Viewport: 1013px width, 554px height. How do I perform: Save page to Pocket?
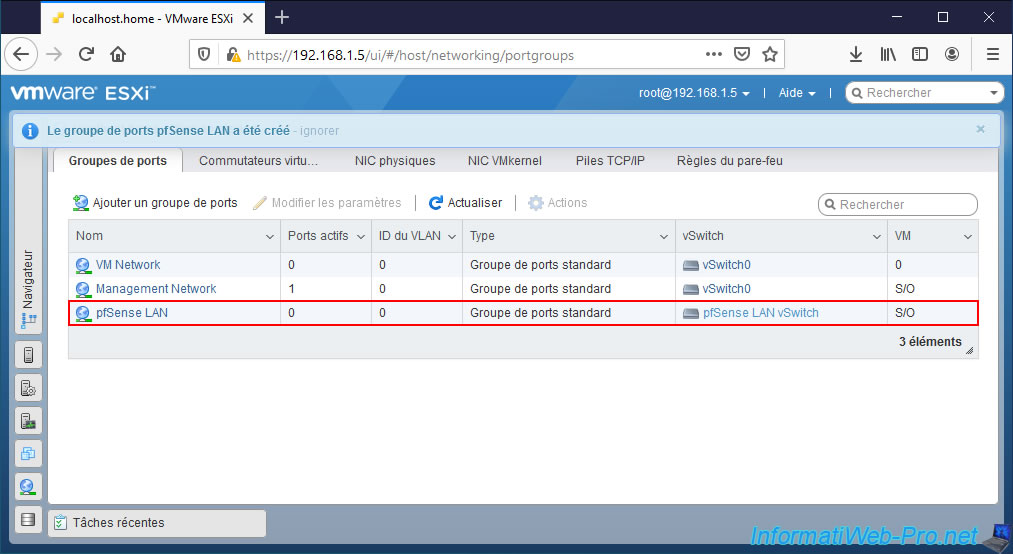point(742,54)
